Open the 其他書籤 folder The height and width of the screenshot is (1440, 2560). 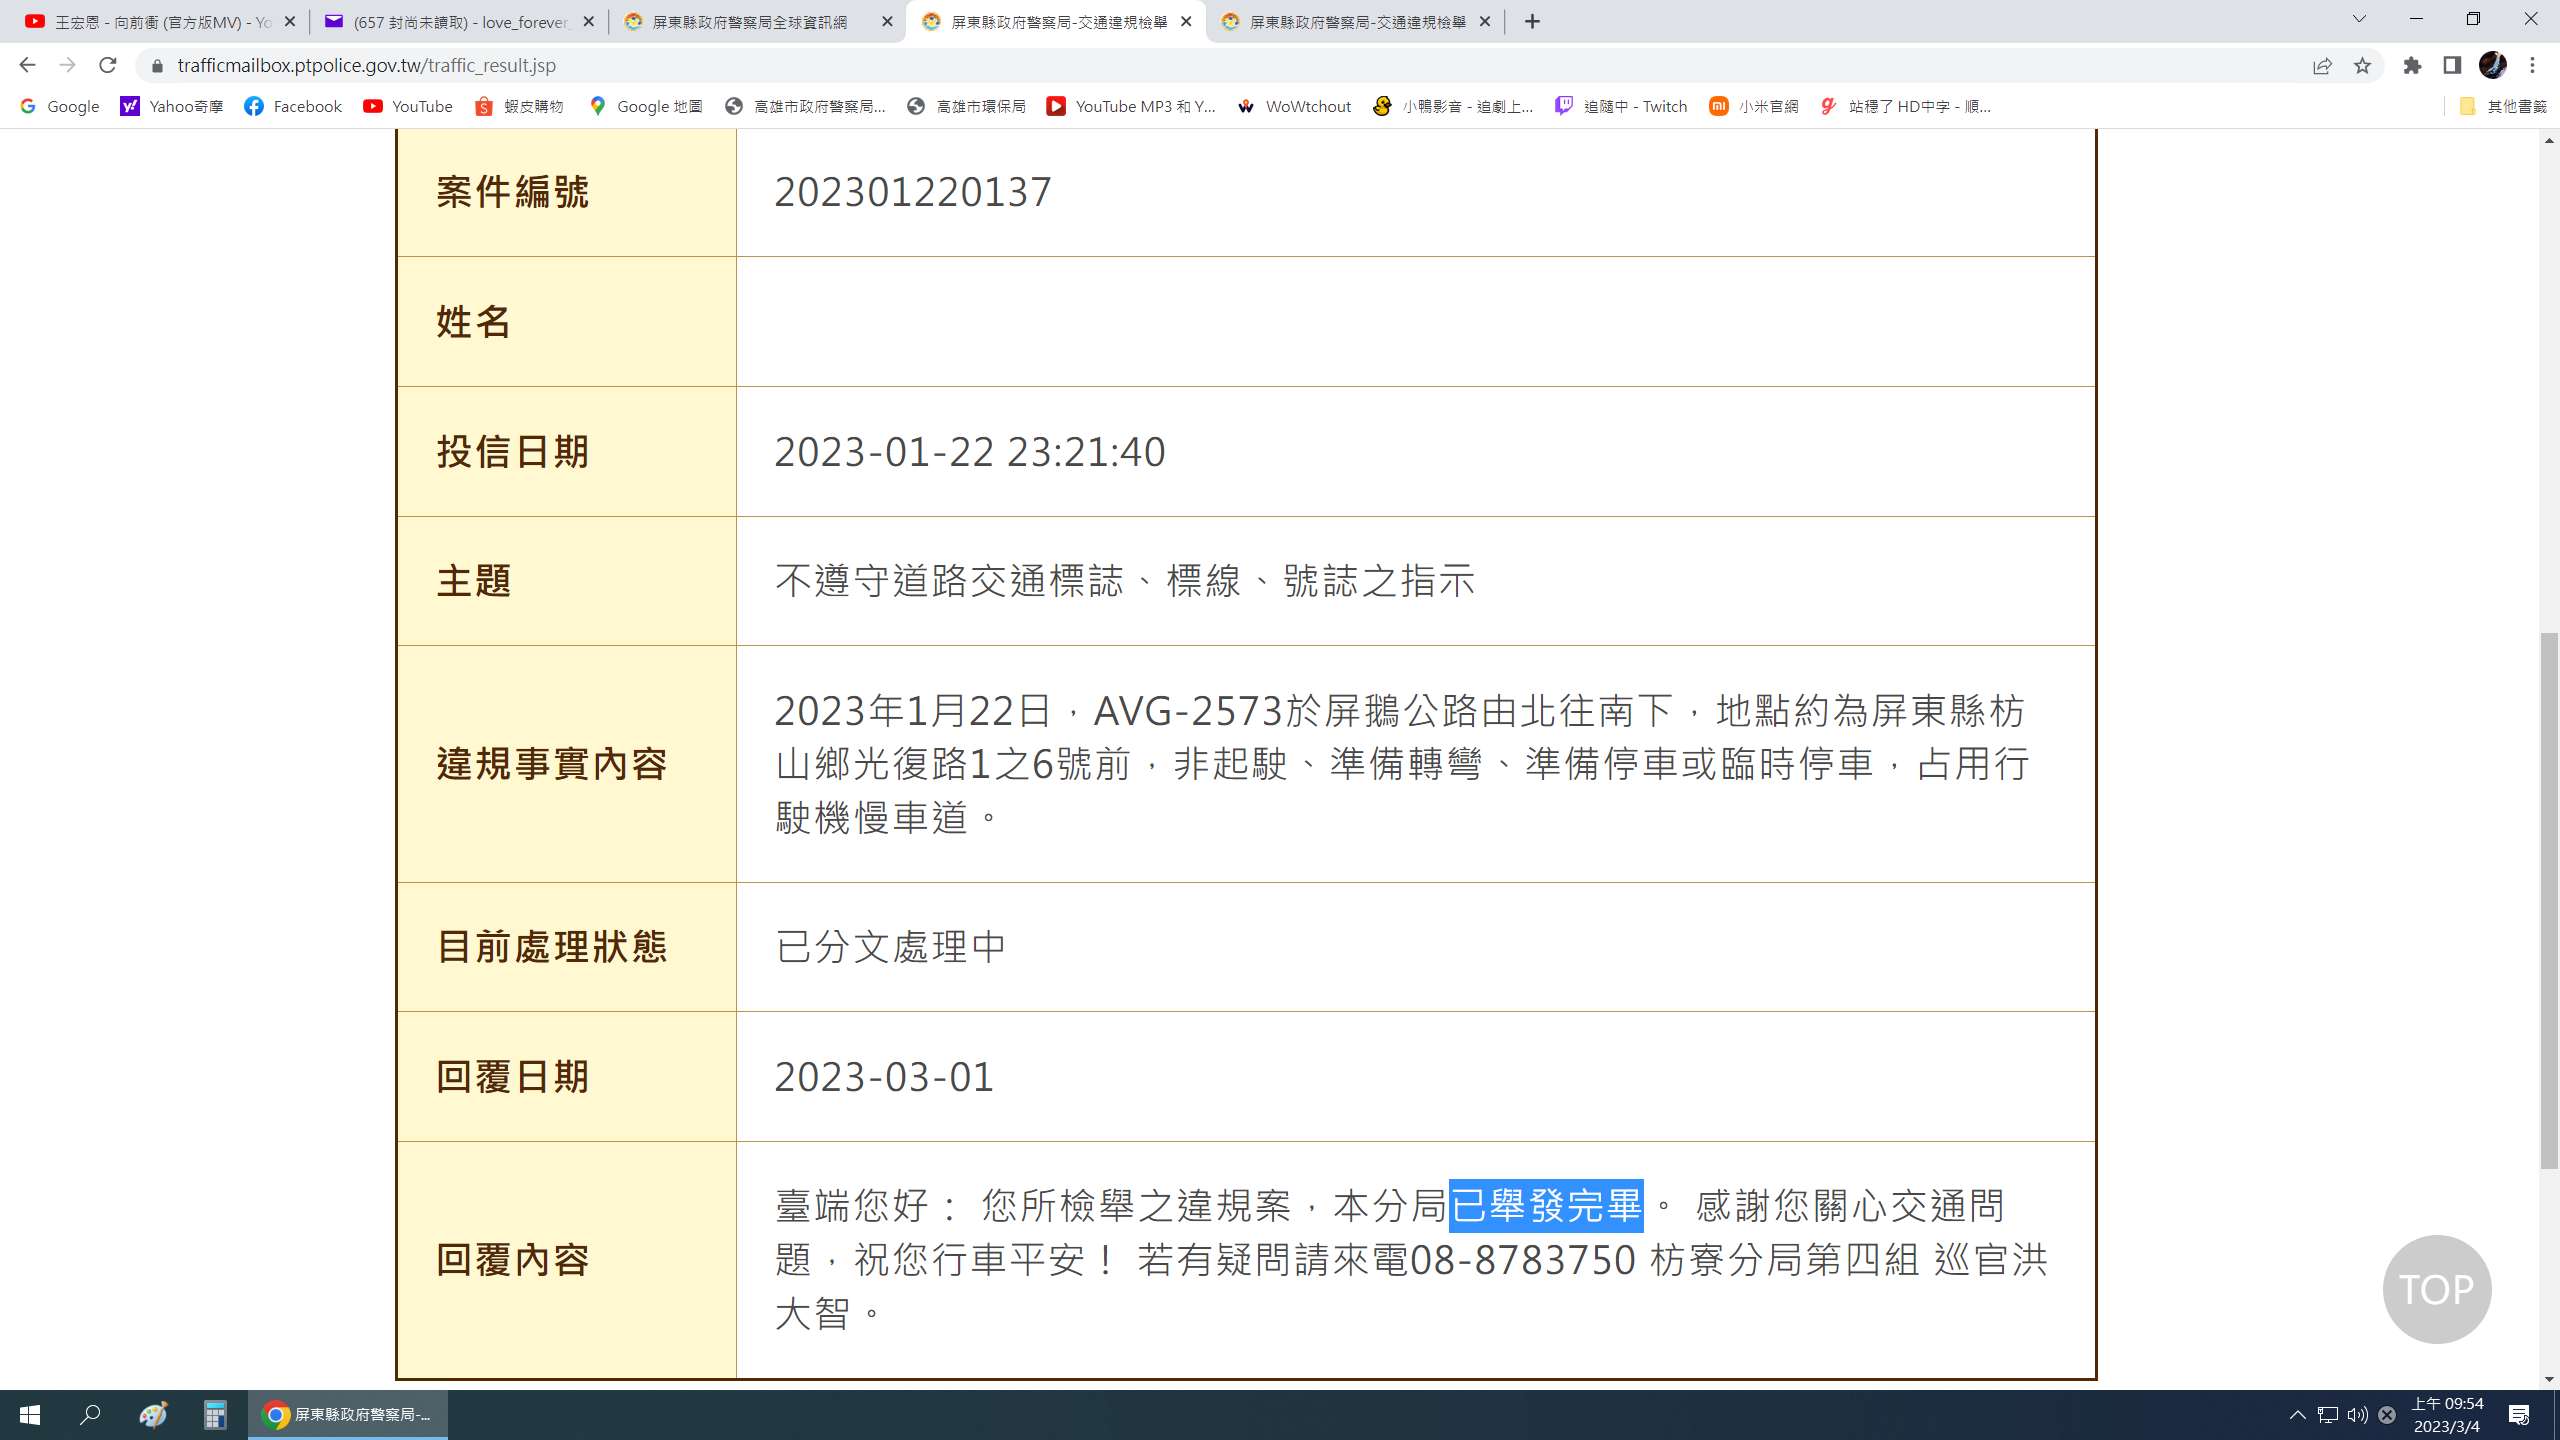tap(2503, 106)
